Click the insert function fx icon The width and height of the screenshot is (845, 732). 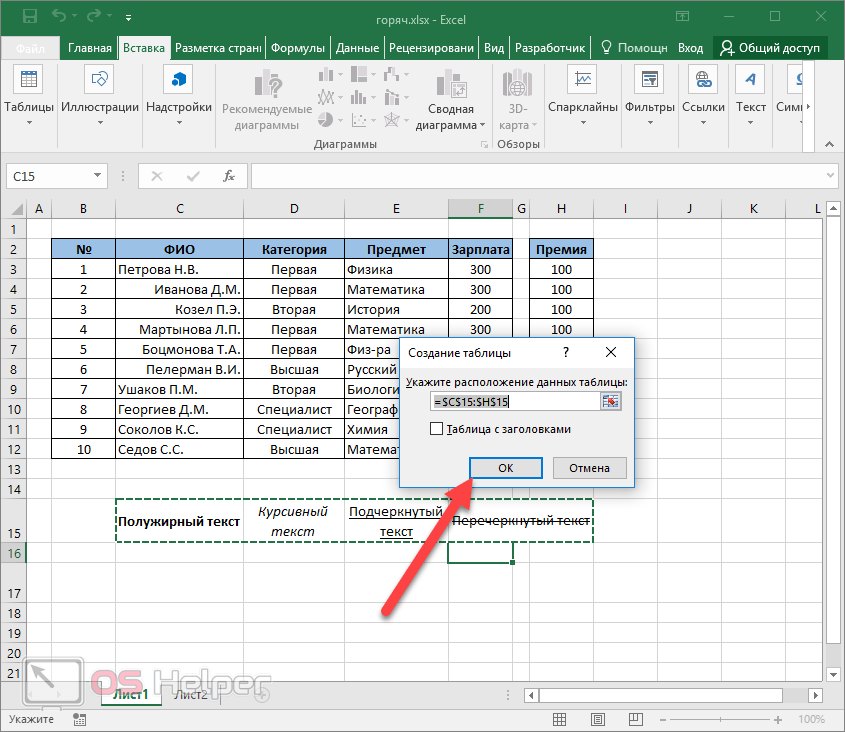(x=228, y=176)
